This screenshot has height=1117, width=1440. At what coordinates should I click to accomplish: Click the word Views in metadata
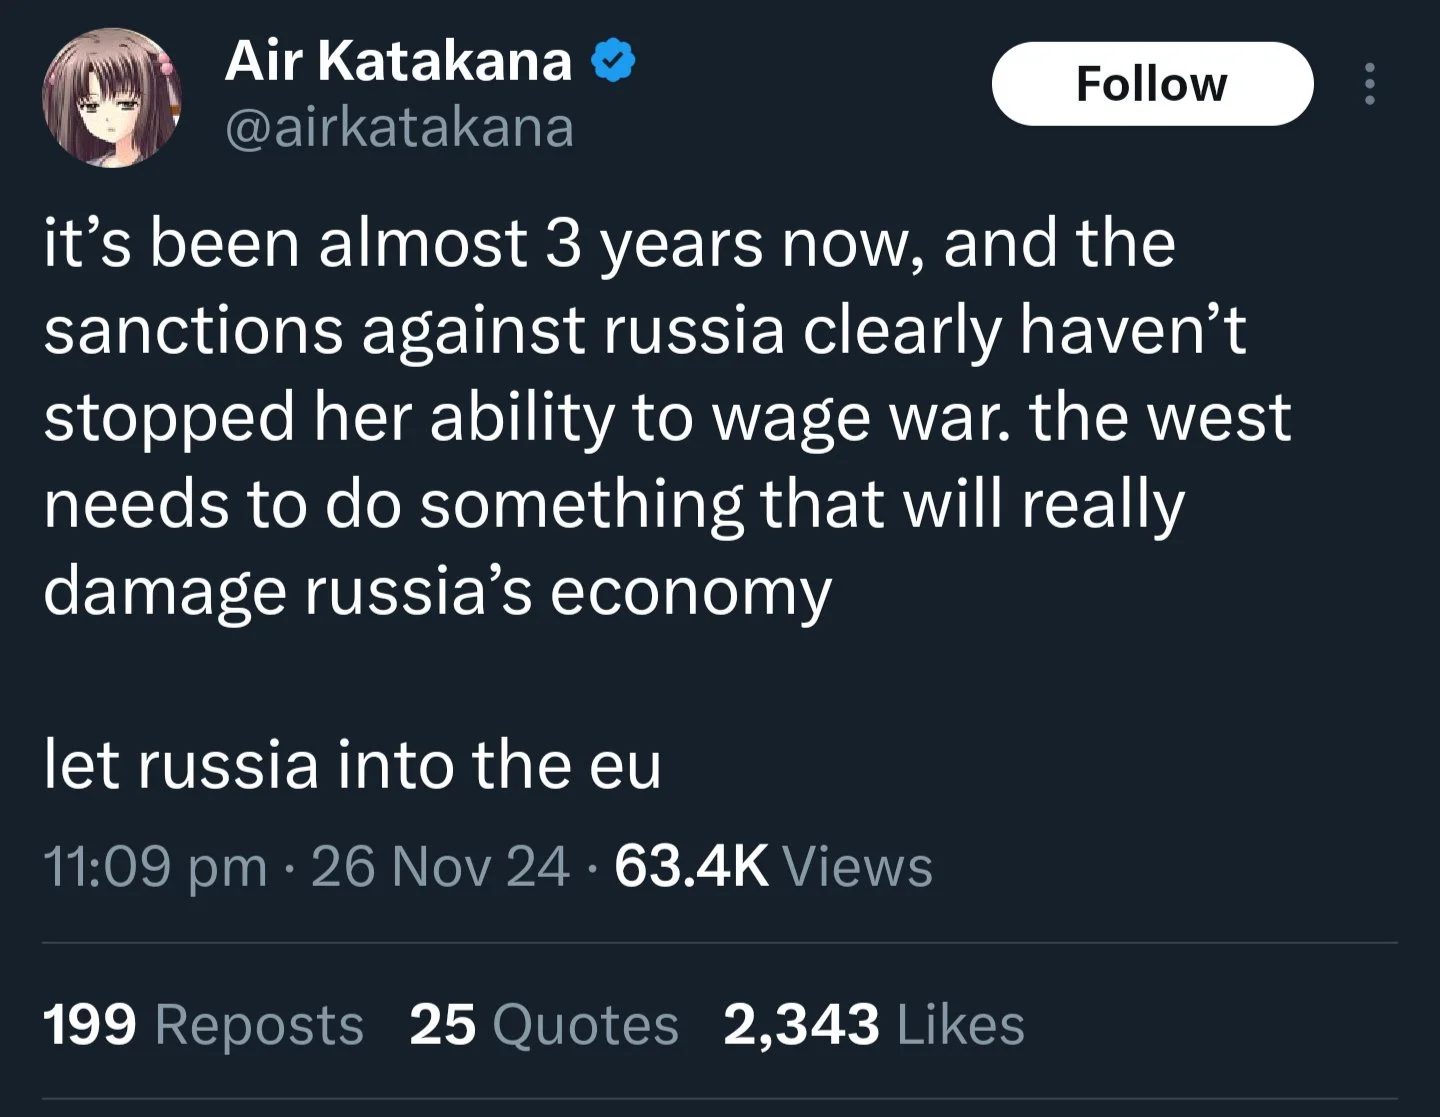click(858, 866)
